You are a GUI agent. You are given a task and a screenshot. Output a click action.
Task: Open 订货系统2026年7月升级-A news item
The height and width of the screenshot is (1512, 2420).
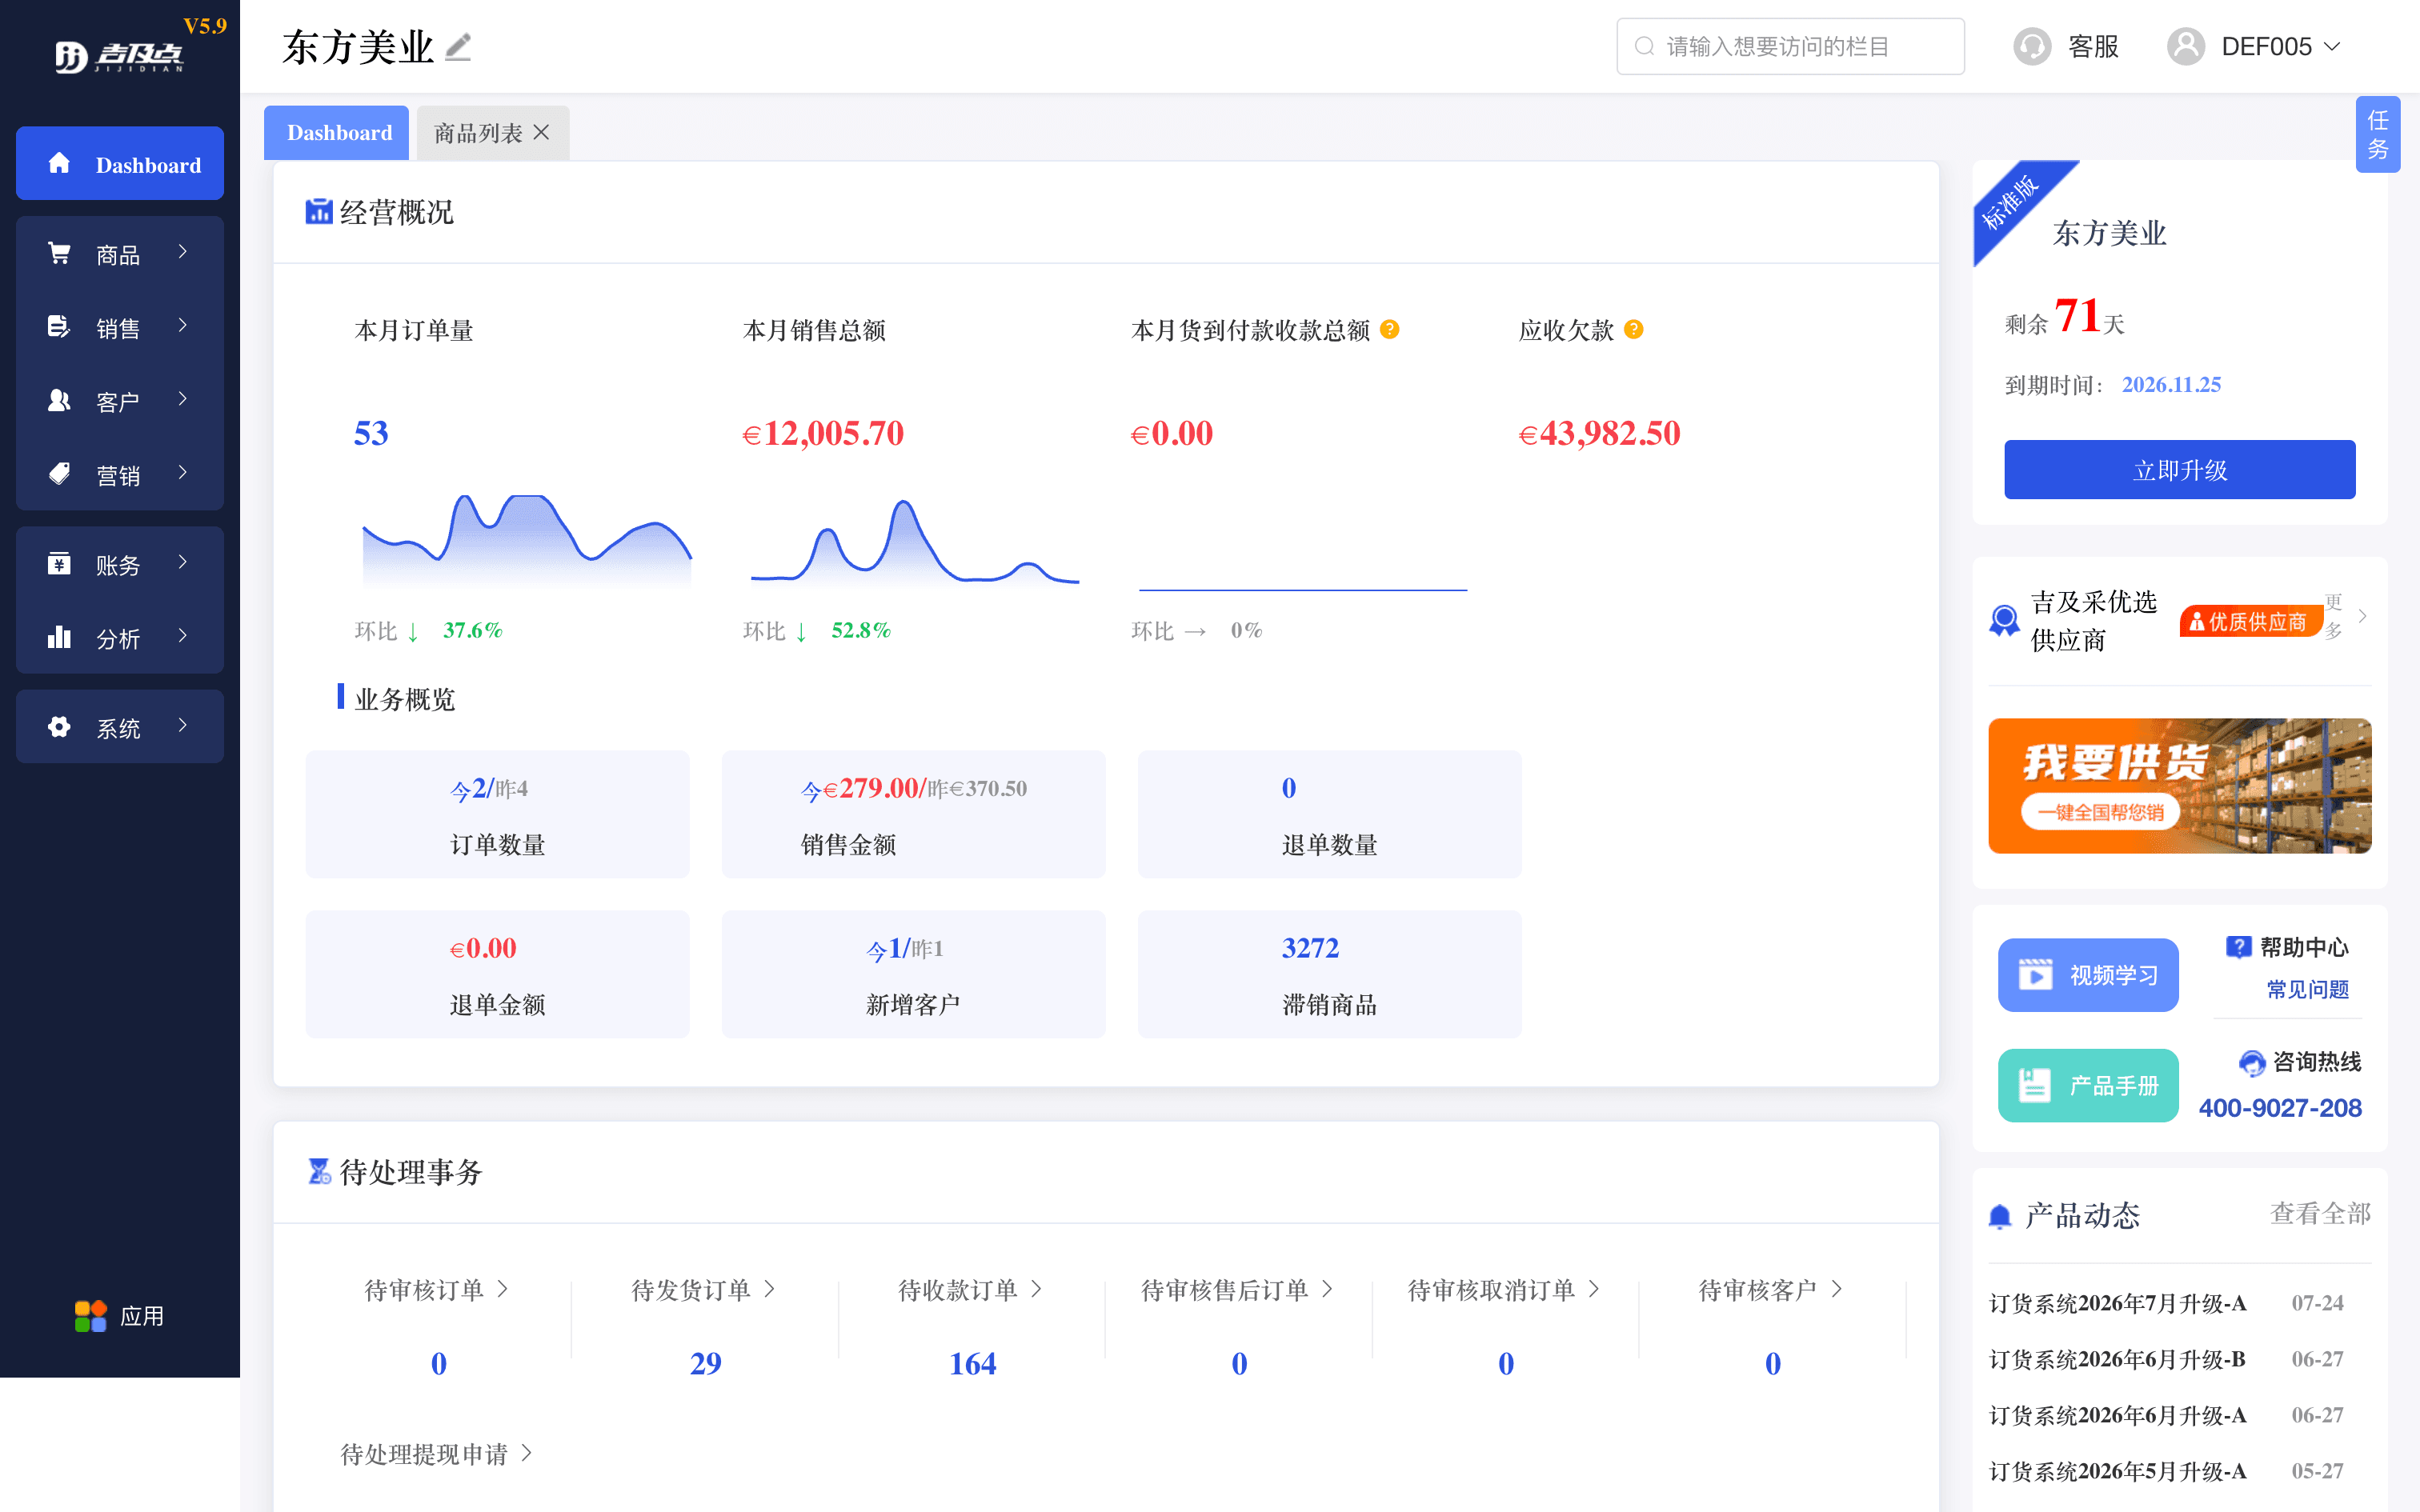pyautogui.click(x=2117, y=1303)
